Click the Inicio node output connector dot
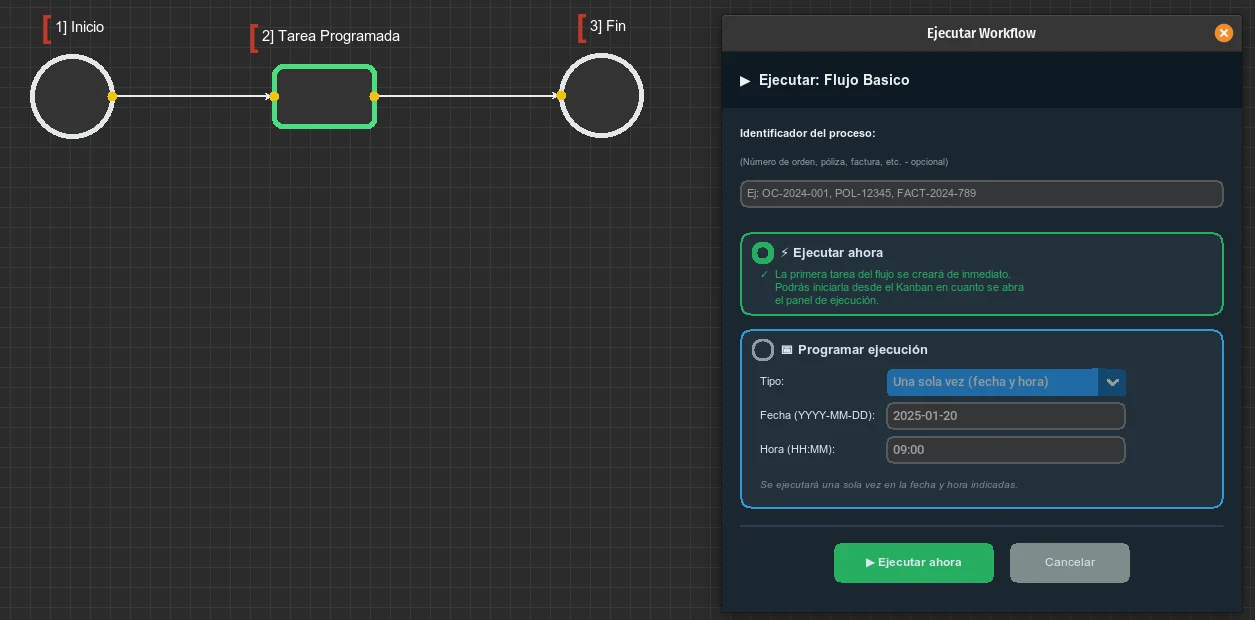The image size is (1255, 620). pyautogui.click(x=112, y=96)
